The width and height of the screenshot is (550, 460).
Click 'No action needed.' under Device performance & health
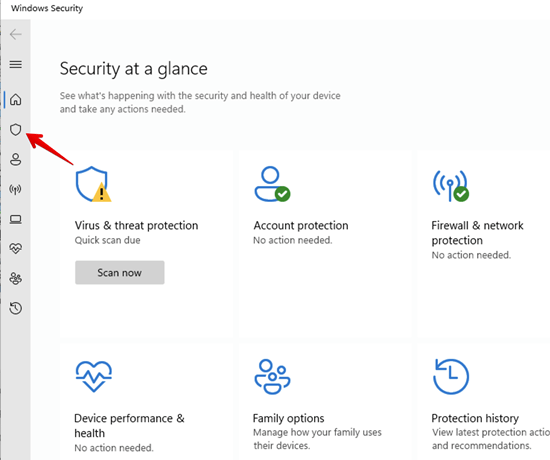[114, 448]
